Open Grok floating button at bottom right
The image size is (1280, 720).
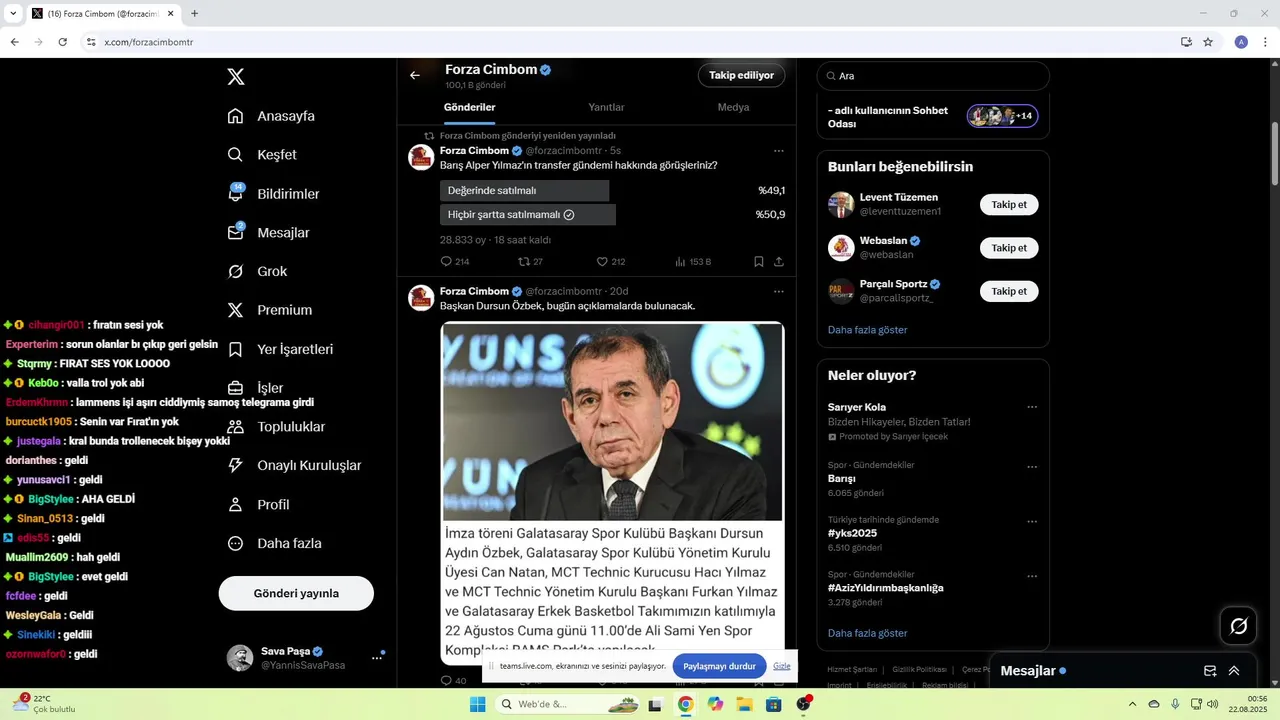pos(1238,626)
